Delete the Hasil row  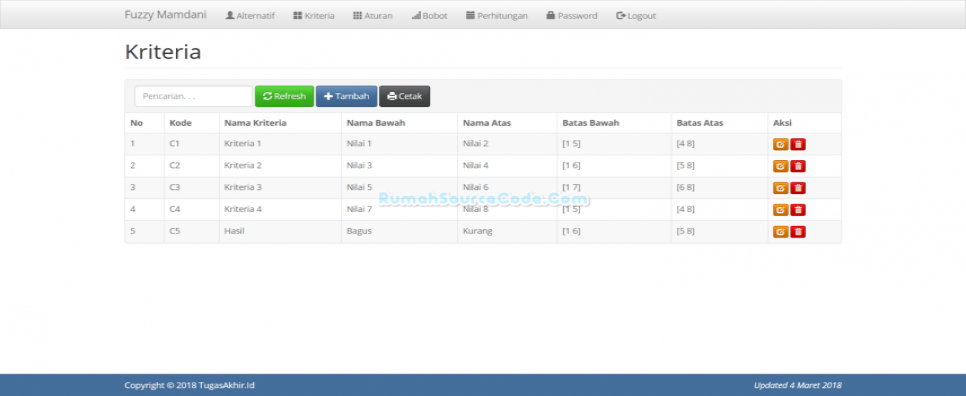click(x=798, y=232)
